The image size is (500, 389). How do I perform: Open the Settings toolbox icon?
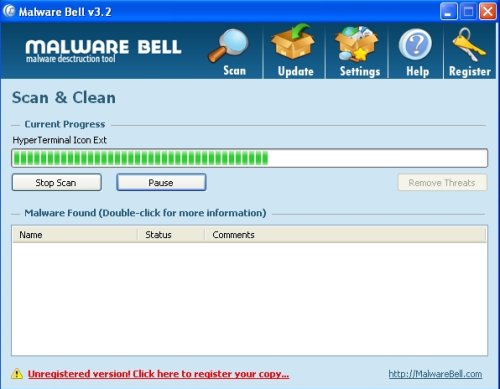click(x=357, y=44)
